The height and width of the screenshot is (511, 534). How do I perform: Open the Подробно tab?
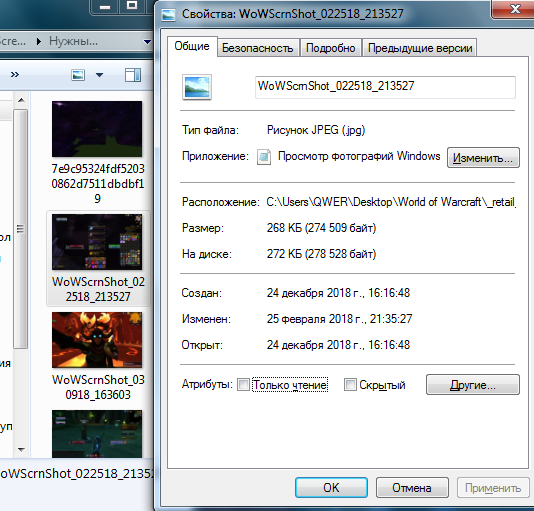330,48
